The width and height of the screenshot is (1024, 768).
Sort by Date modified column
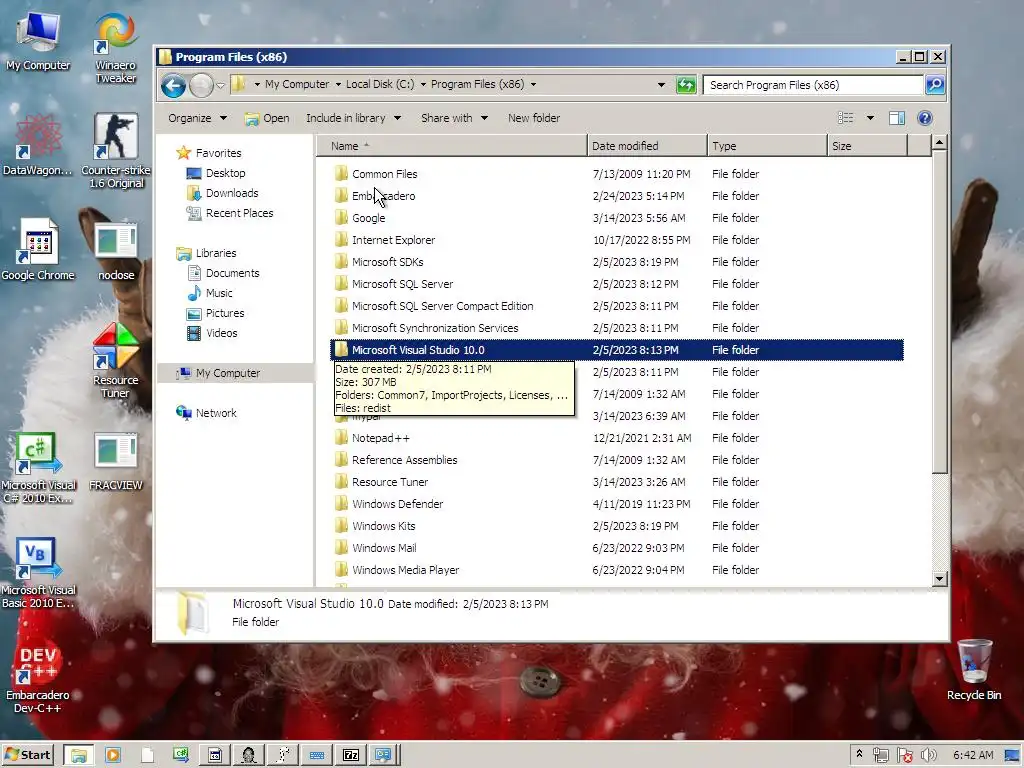point(647,146)
